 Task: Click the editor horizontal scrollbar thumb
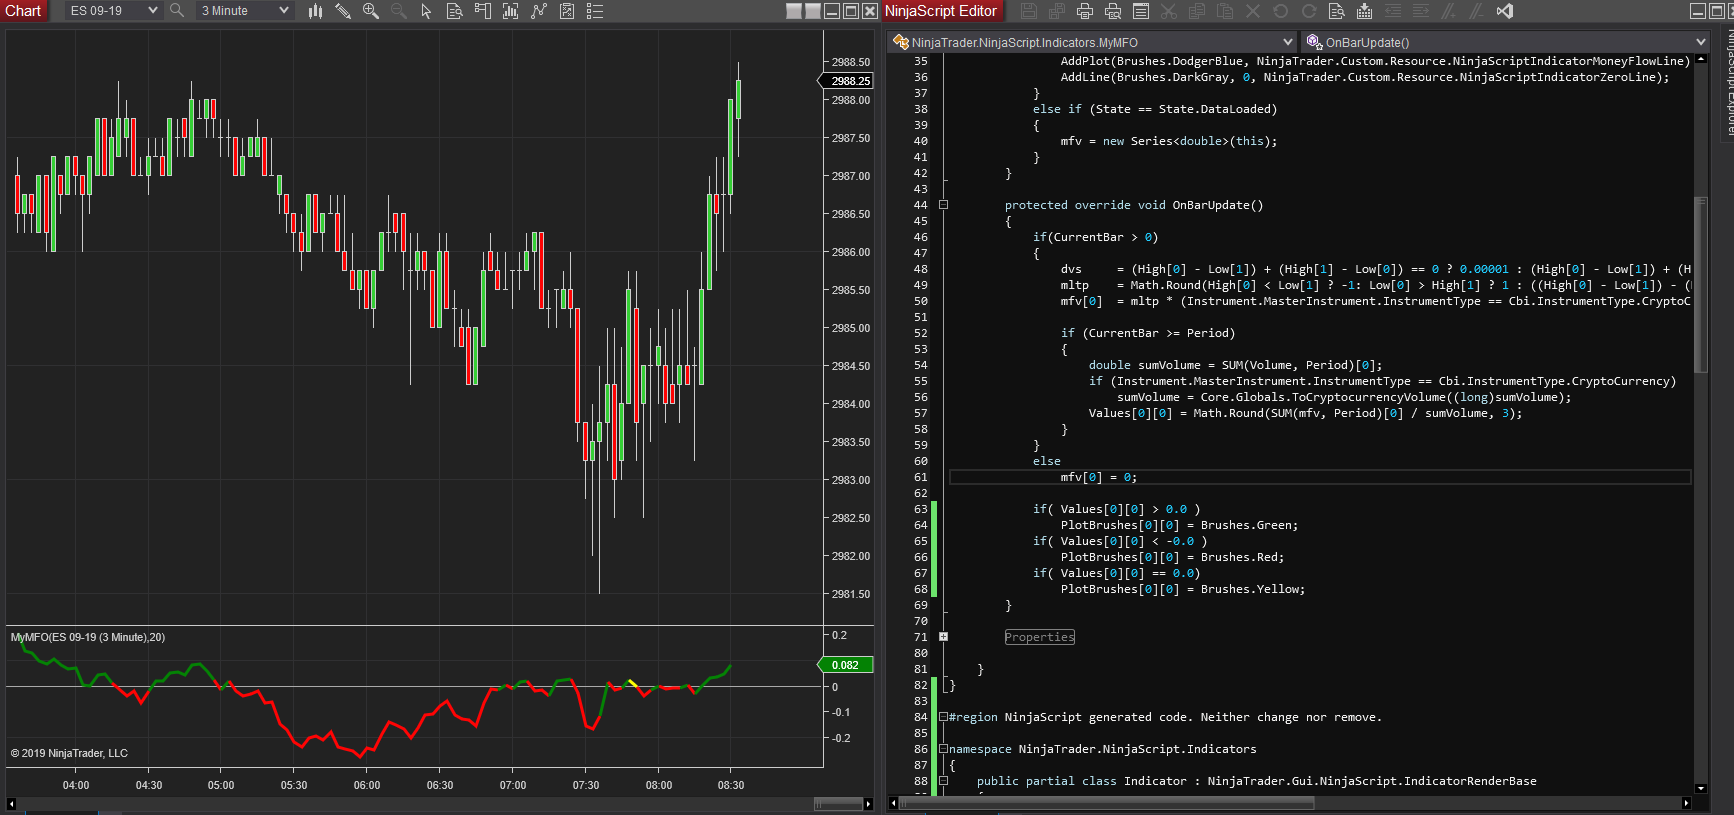(x=1107, y=803)
